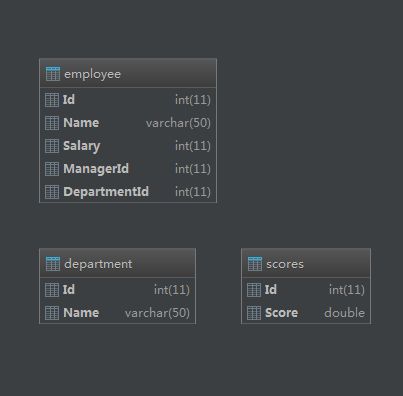This screenshot has height=396, width=403.
Task: Click the column icon beside employee Salary
Action: (52, 146)
